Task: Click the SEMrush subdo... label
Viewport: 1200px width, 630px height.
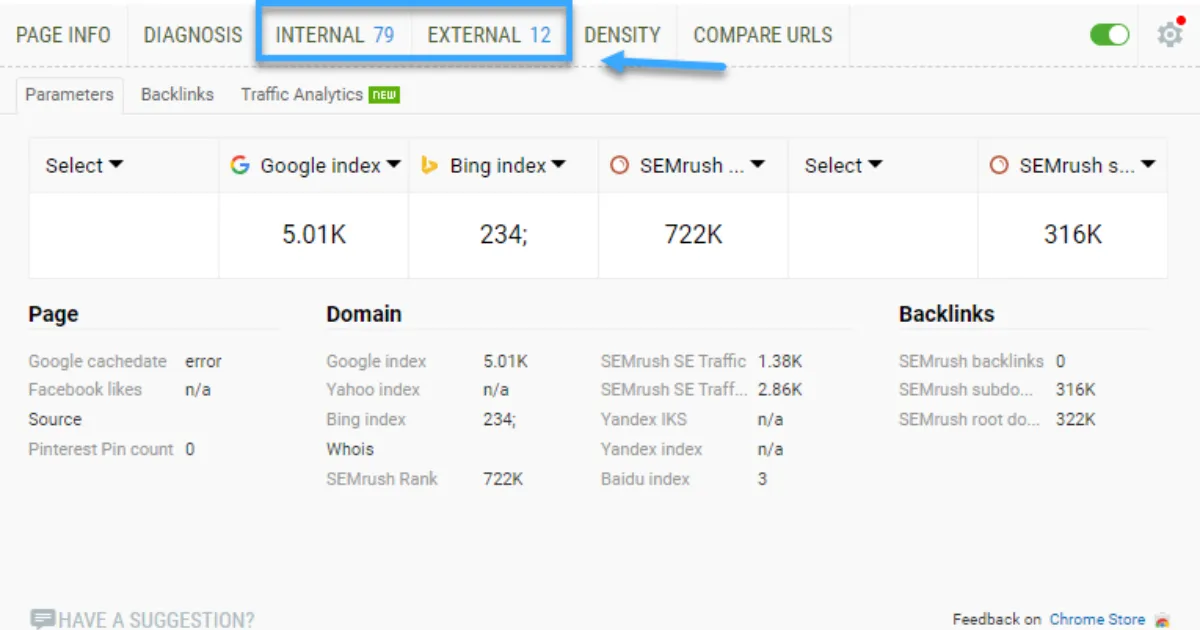Action: [966, 389]
